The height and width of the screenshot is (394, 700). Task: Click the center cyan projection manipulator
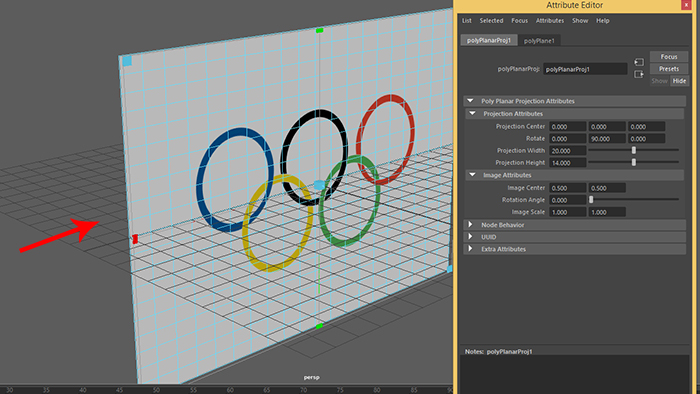[x=320, y=185]
